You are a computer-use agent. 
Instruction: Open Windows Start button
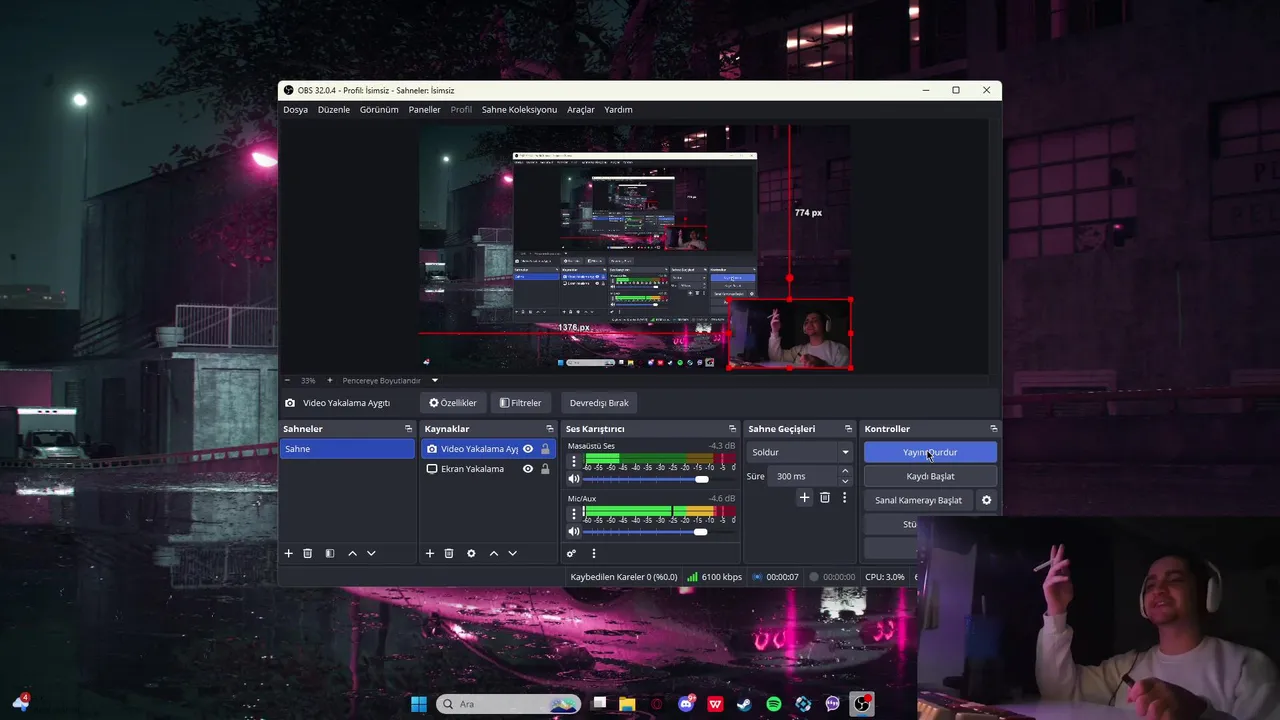pos(419,704)
